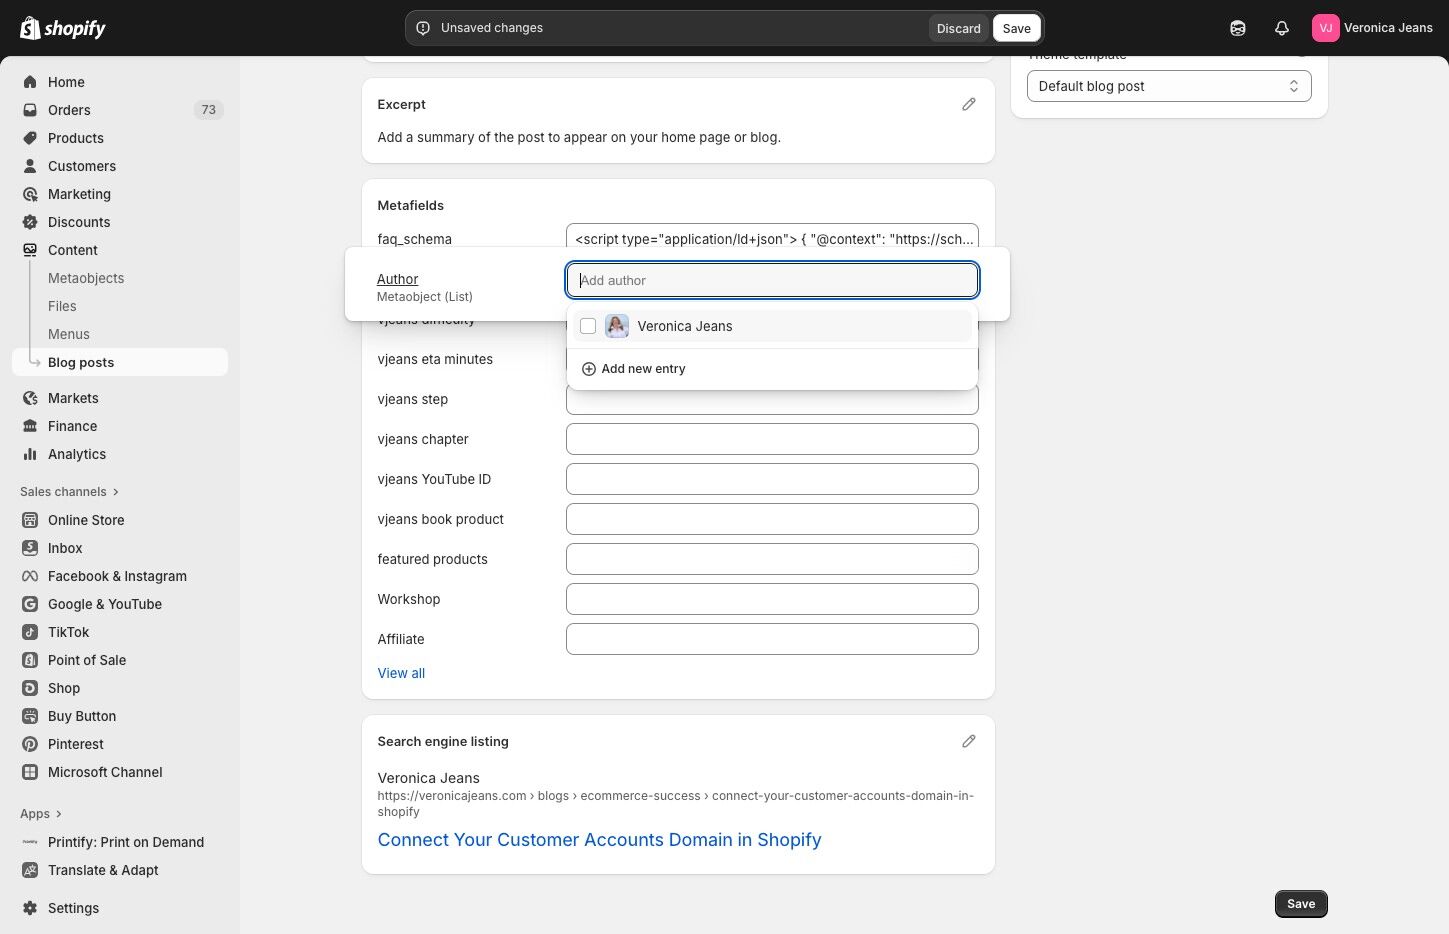The image size is (1449, 934).
Task: Click the TikTok sales channel icon
Action: (30, 632)
